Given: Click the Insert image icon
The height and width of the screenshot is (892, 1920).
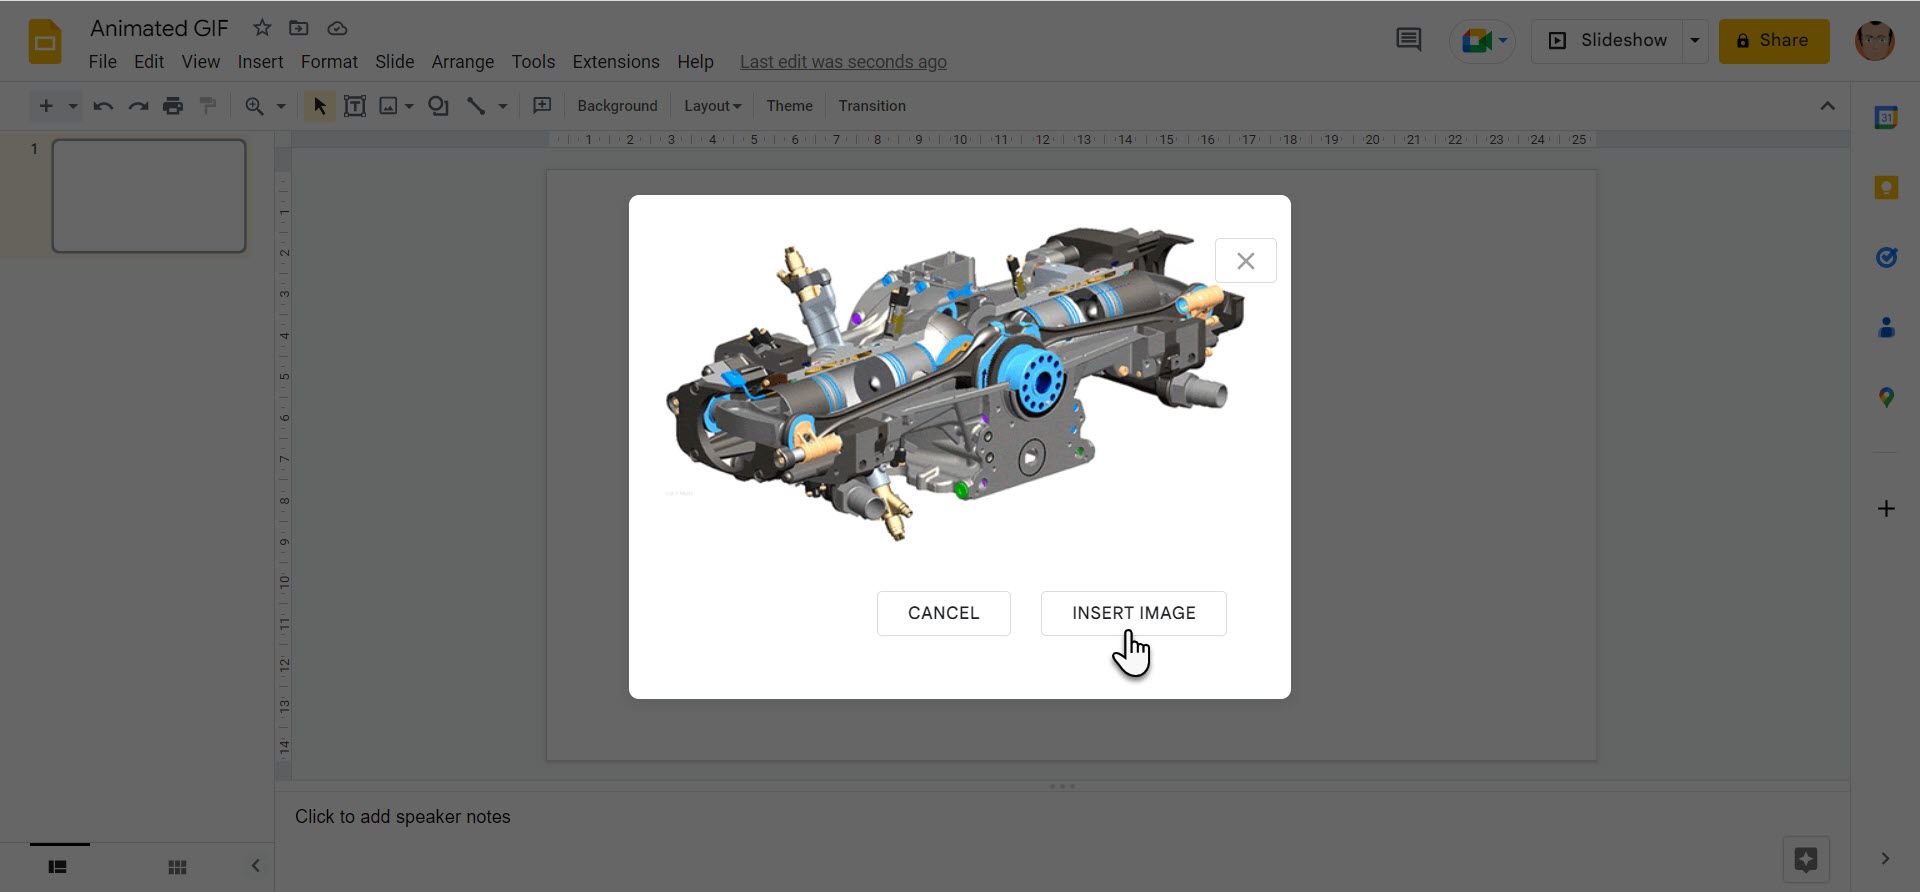Looking at the screenshot, I should pos(388,106).
